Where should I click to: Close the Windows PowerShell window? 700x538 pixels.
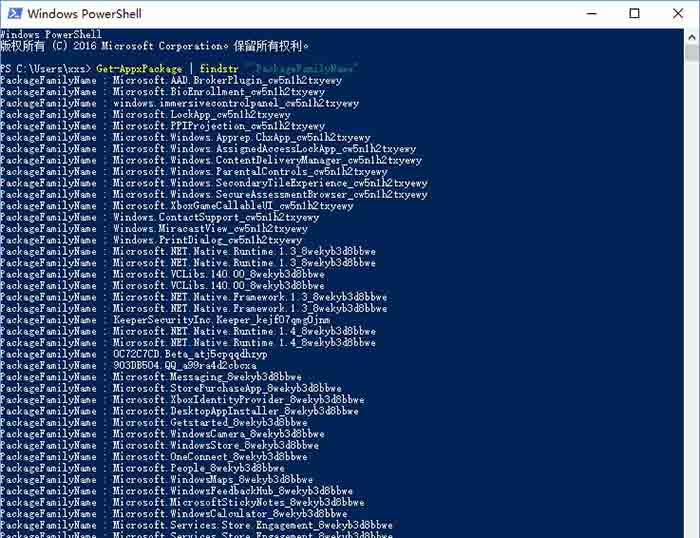coord(678,14)
